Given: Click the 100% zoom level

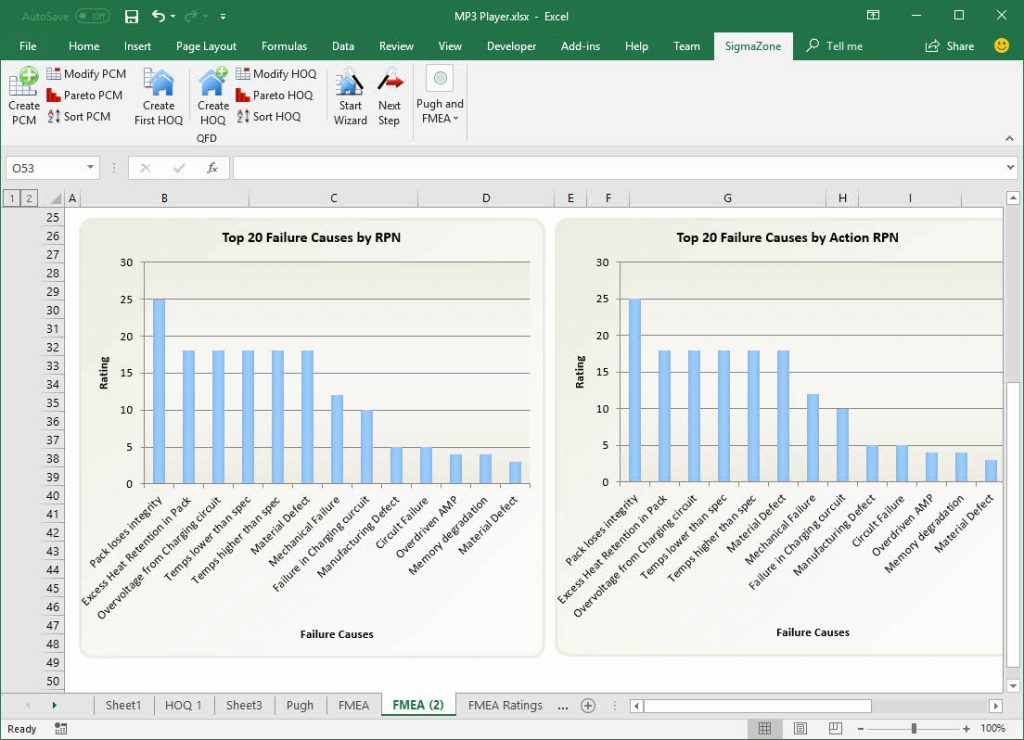Looking at the screenshot, I should tap(993, 728).
